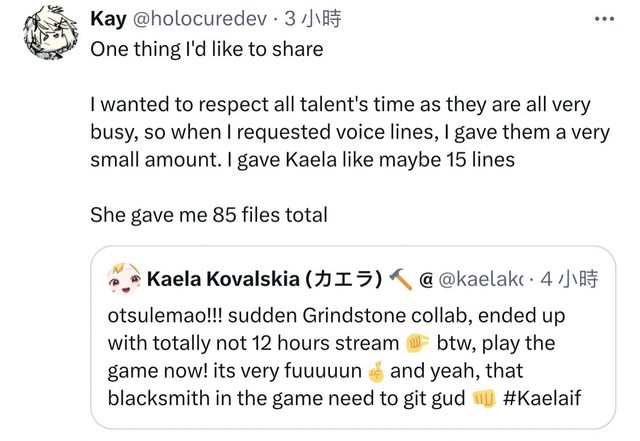Open the '4 小時' quoted tweet timestamp
This screenshot has width=640, height=441.
click(x=568, y=278)
